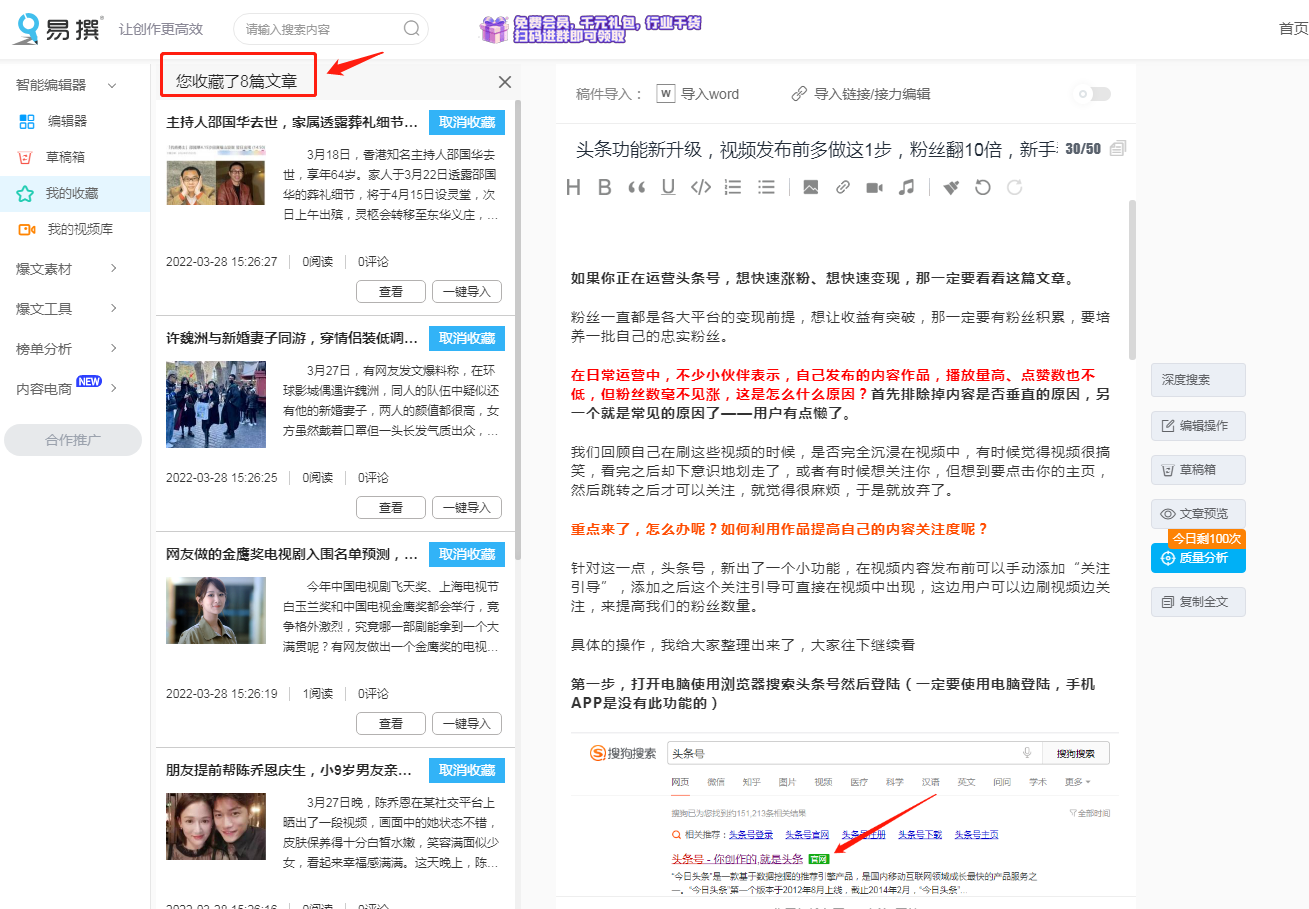Insert a blockquote with quote icon
This screenshot has height=909, width=1309.
(x=636, y=187)
